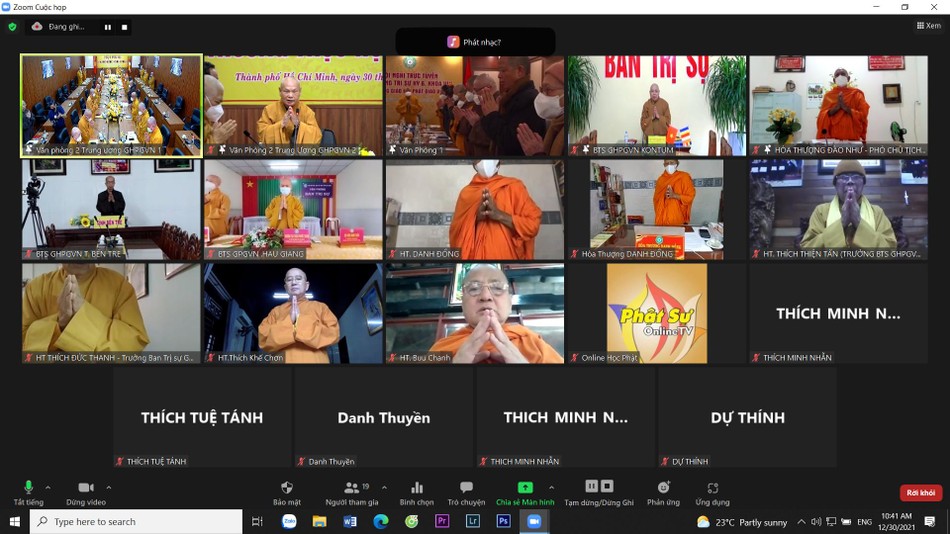Open Bình chọn polls
This screenshot has width=950, height=534.
point(417,491)
